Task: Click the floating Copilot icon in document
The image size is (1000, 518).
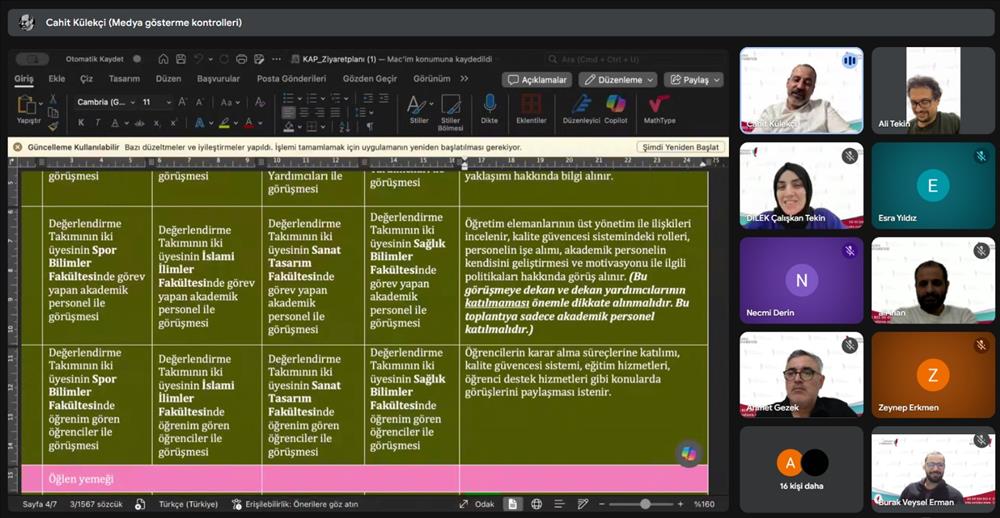Action: coord(688,453)
